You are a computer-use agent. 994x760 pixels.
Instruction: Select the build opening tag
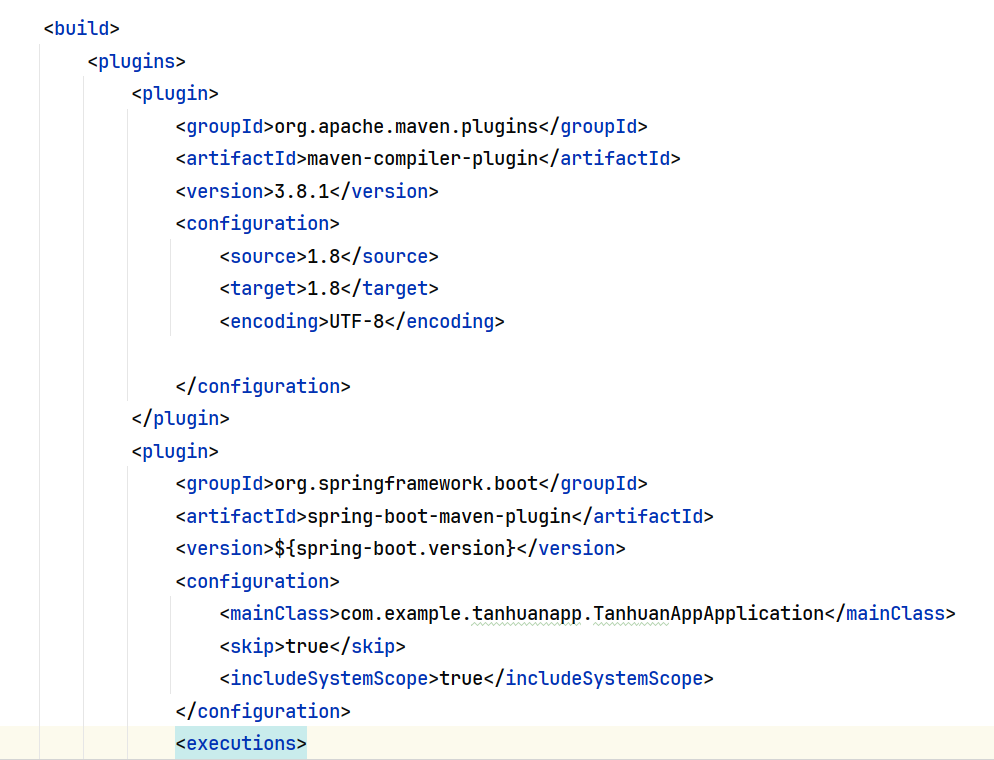click(80, 28)
